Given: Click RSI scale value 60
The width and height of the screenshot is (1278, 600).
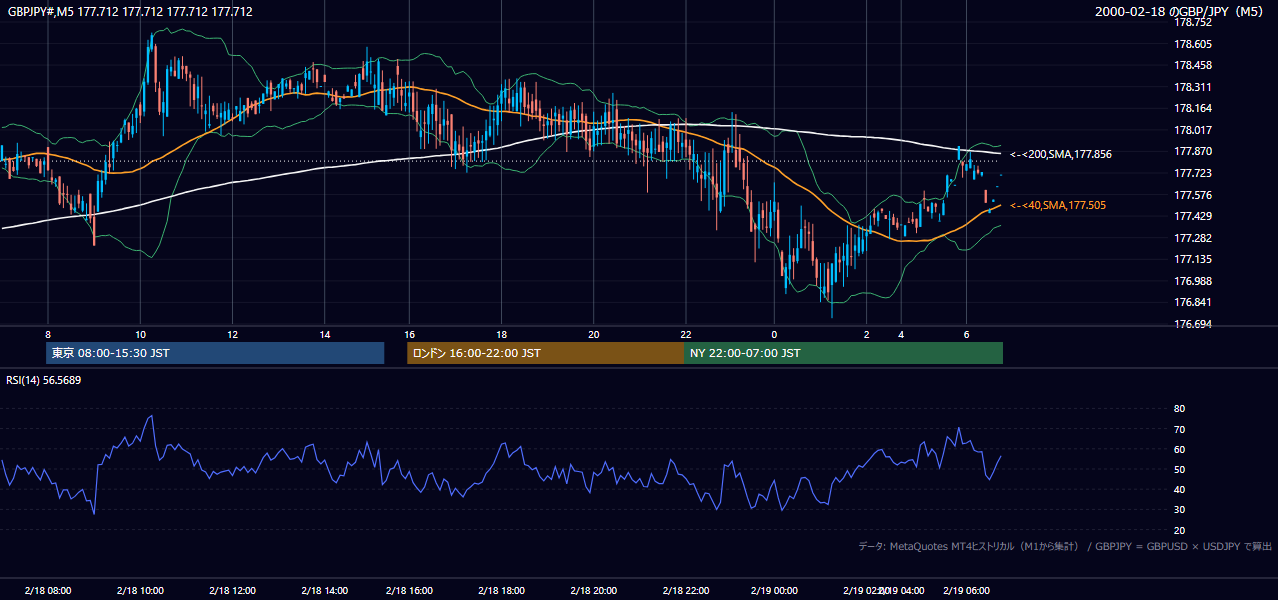Looking at the screenshot, I should tap(1180, 449).
